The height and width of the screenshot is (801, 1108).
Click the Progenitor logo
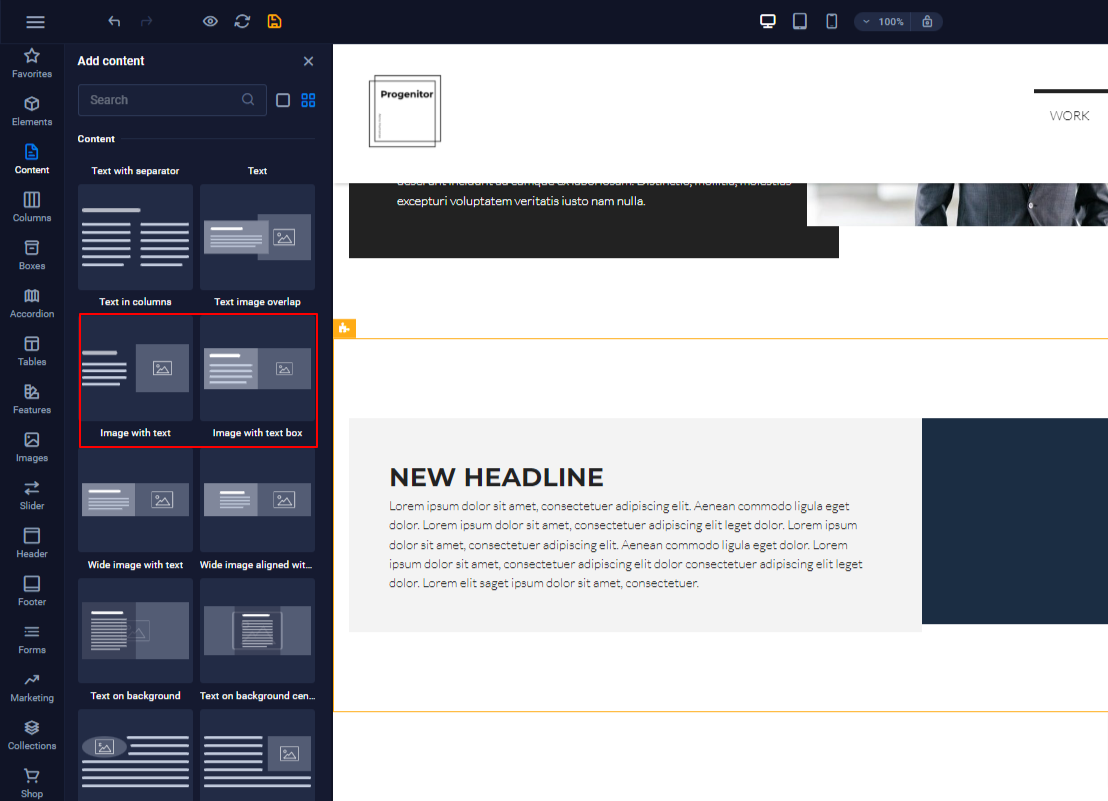point(405,111)
